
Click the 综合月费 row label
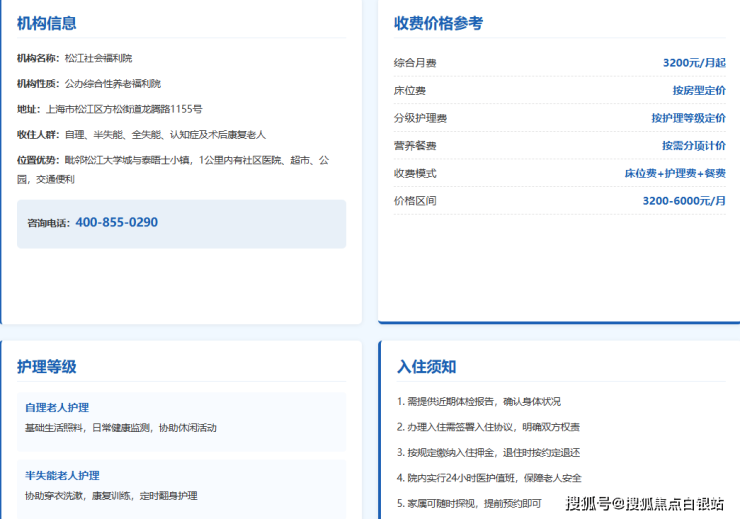click(x=415, y=63)
